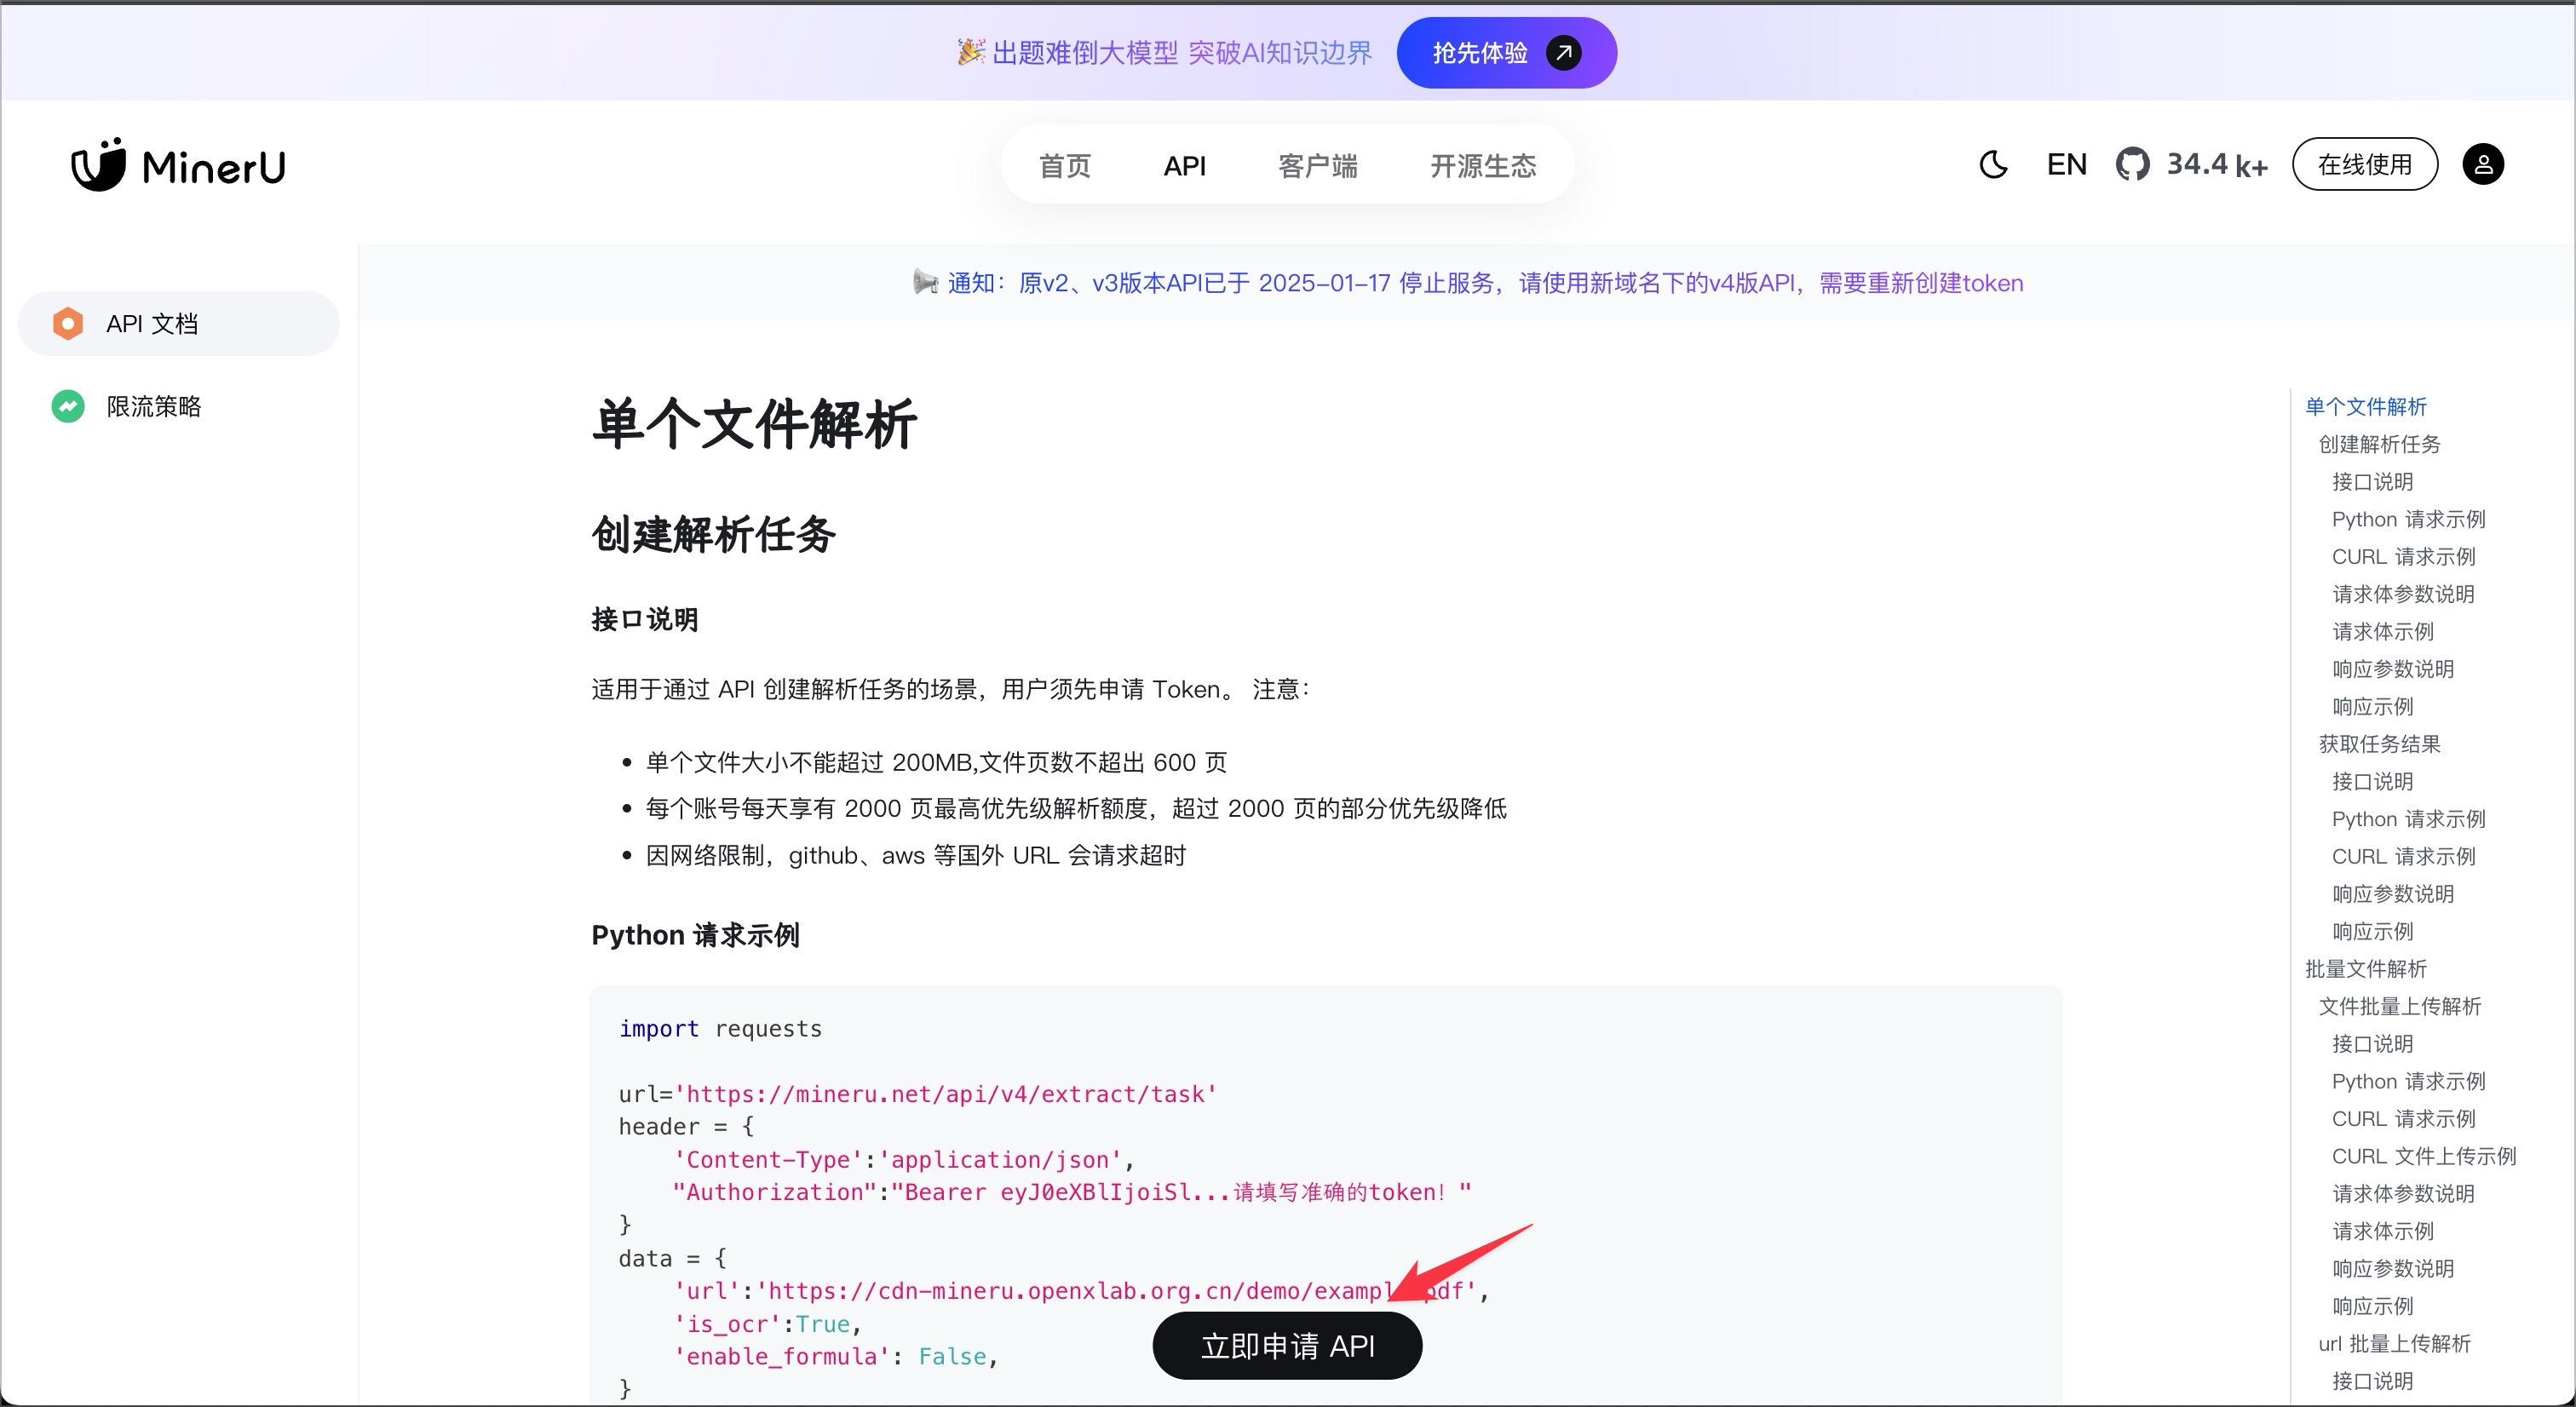Click the 立即申请 API button

coord(1287,1346)
